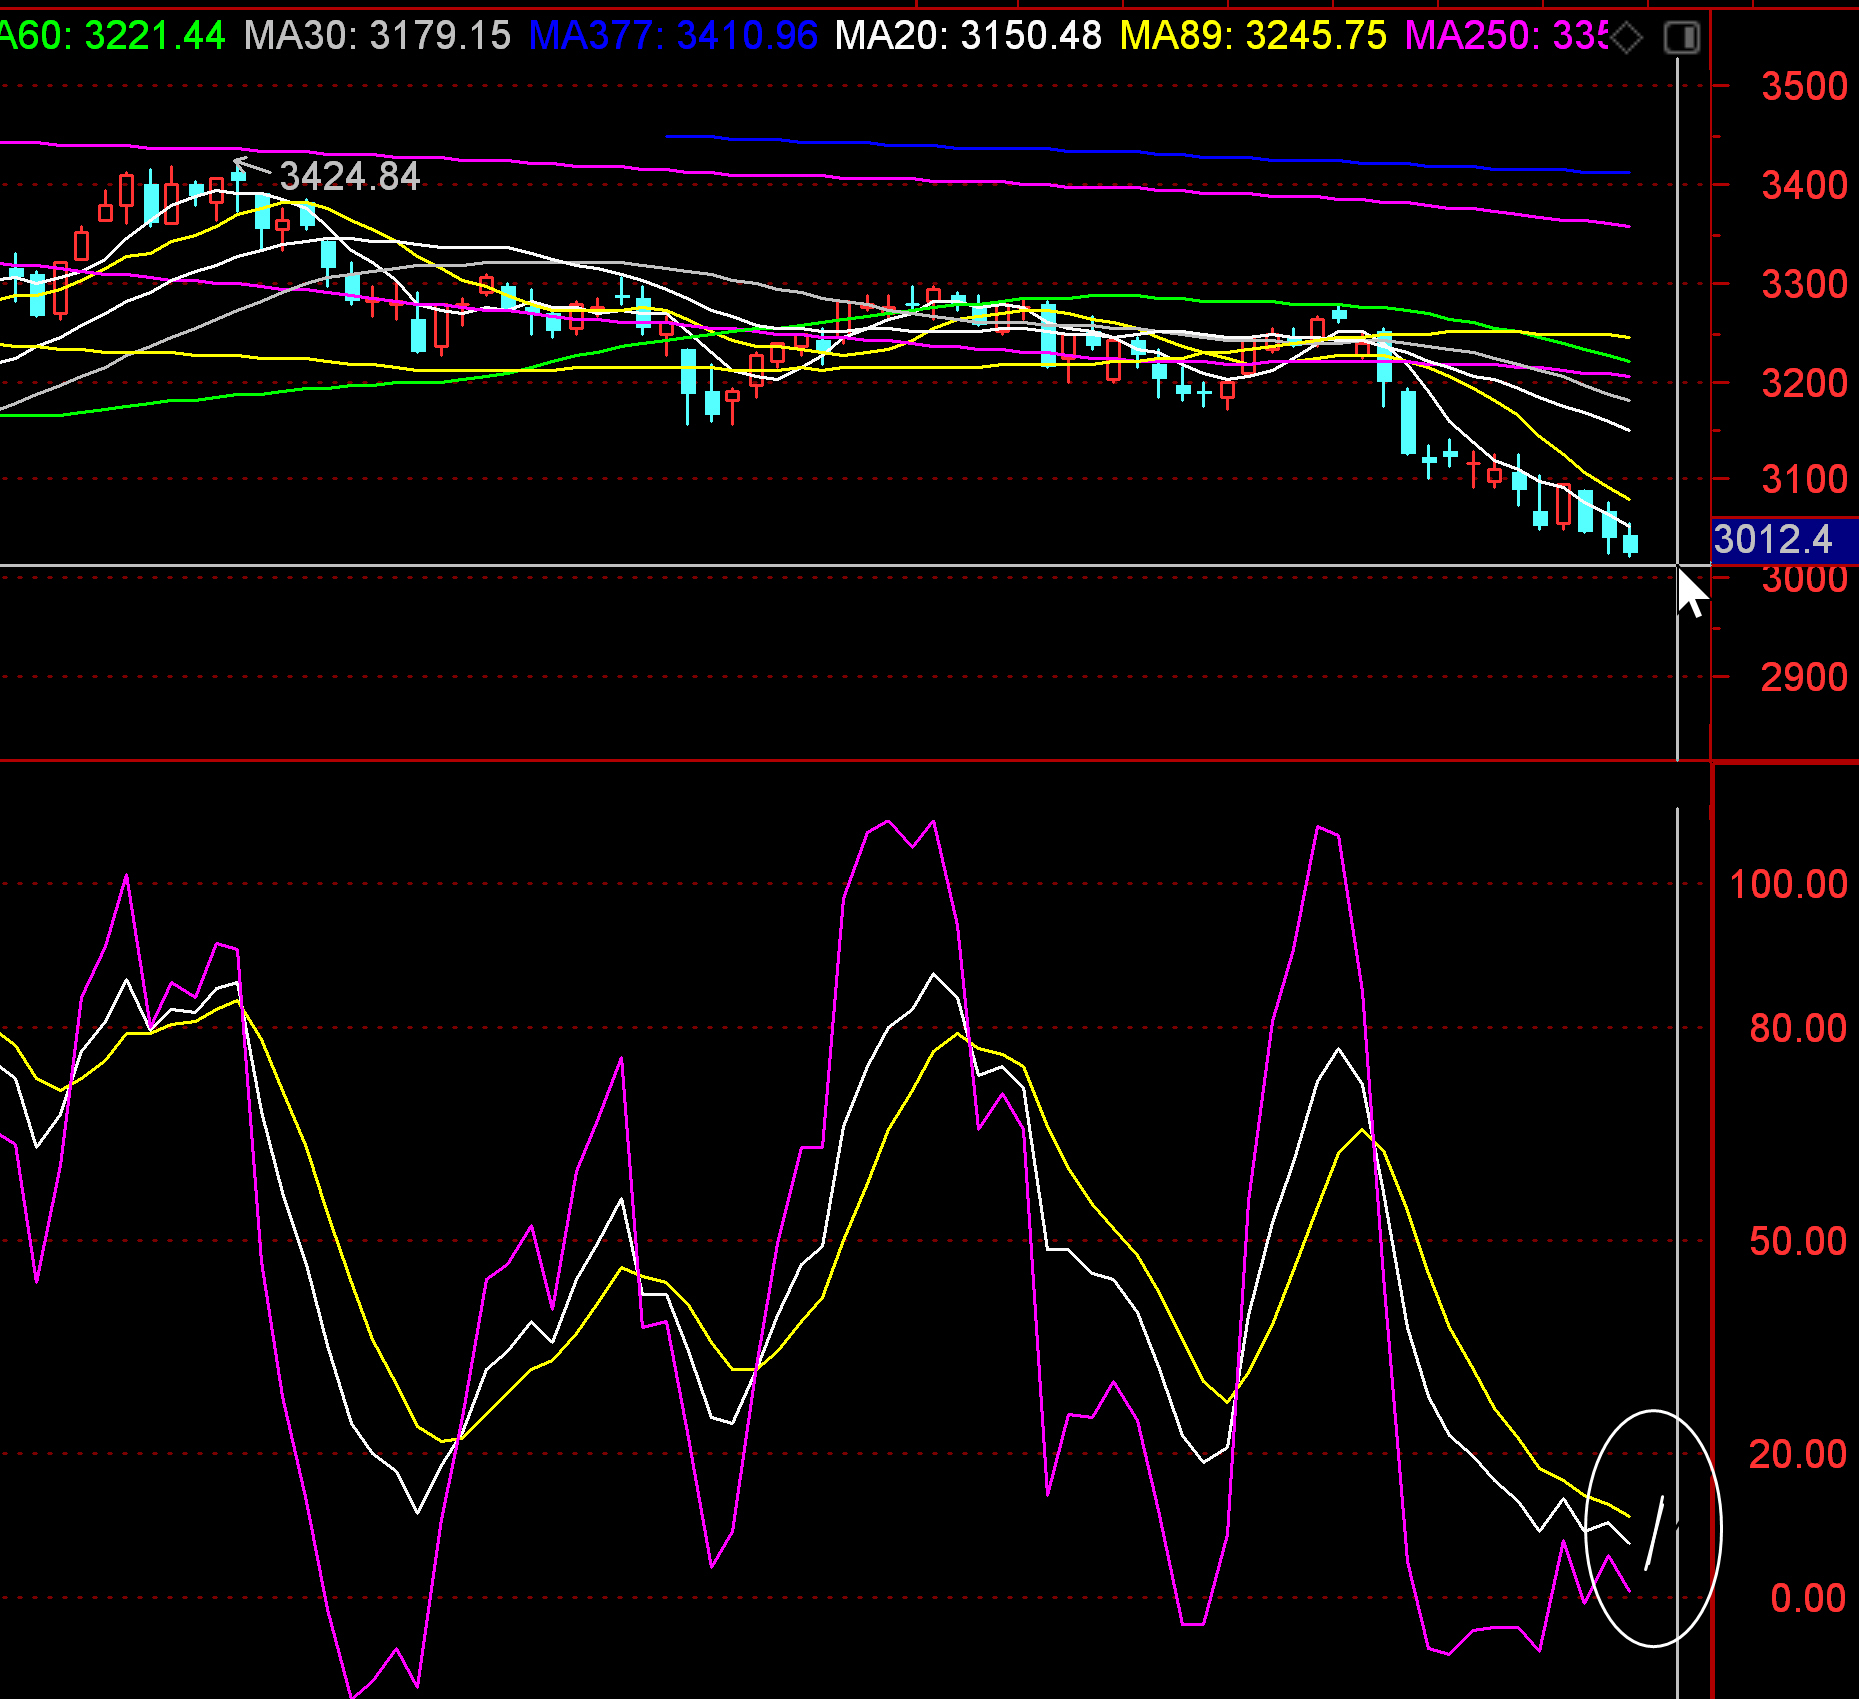The height and width of the screenshot is (1699, 1859).
Task: Click the 0.00 indicator axis label
Action: coord(1808,1598)
